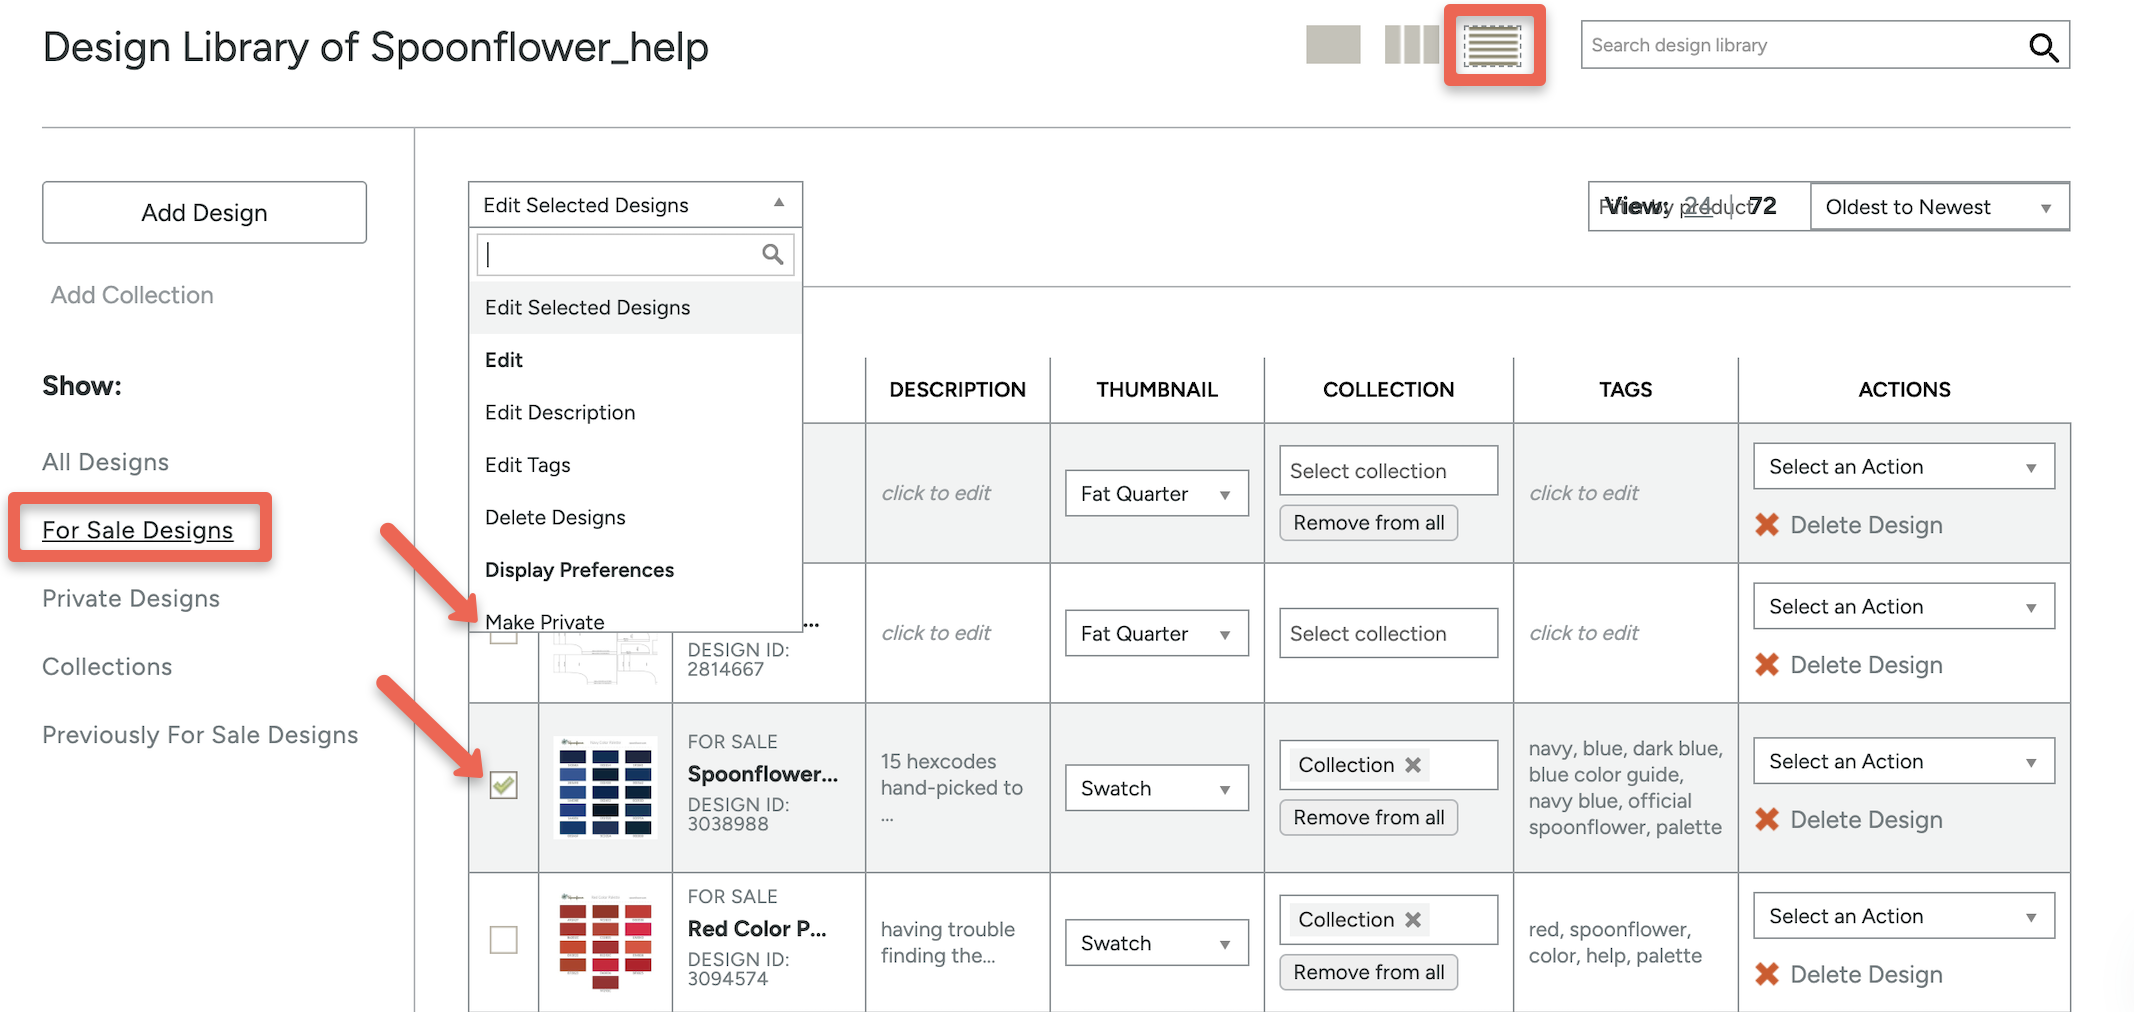Edit tags 'red, spoonflower, color, help, palette'

(x=1615, y=943)
